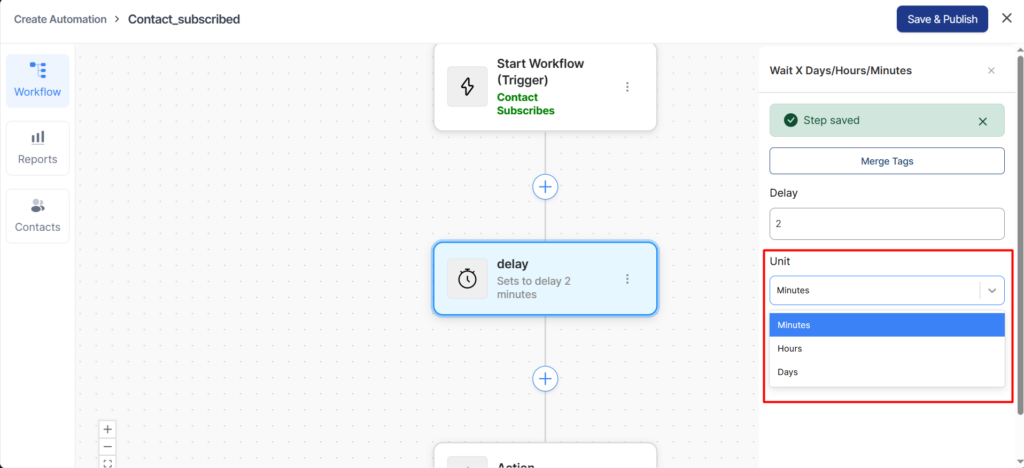Dismiss the Step saved notification
Screen dimensions: 1024x468
point(982,121)
